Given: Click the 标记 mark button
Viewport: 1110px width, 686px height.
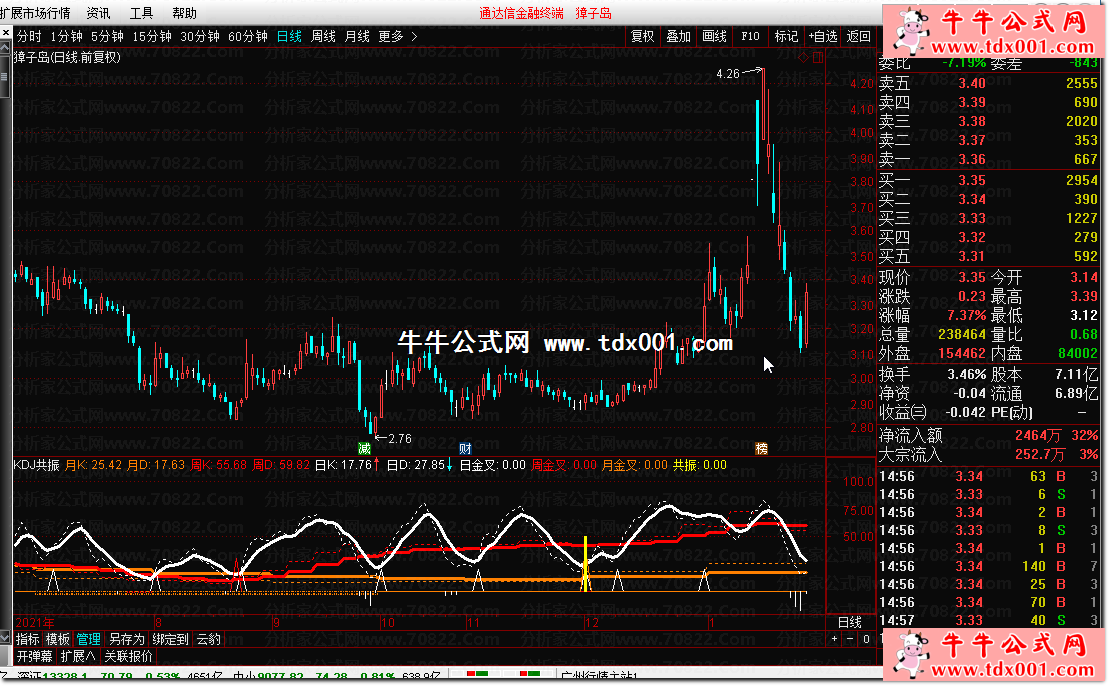Looking at the screenshot, I should pyautogui.click(x=786, y=36).
